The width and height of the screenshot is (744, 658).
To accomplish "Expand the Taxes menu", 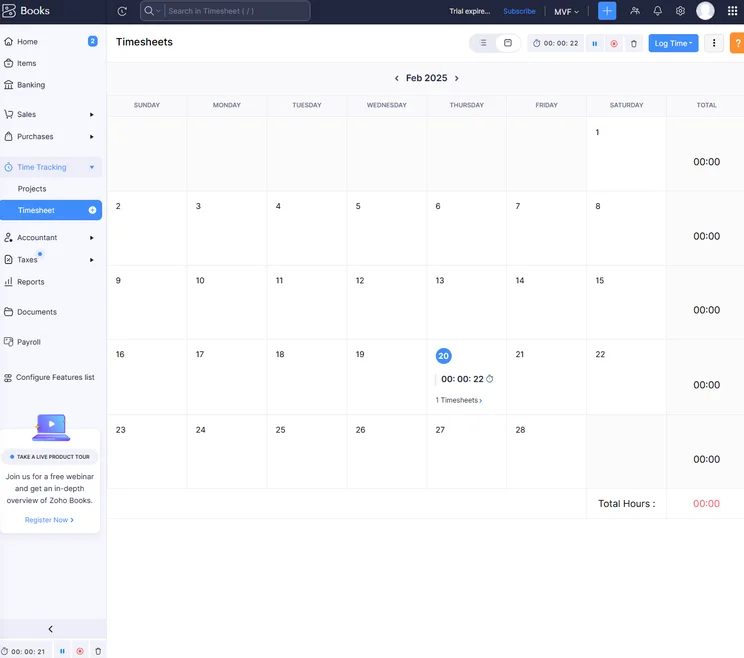I will [51, 260].
